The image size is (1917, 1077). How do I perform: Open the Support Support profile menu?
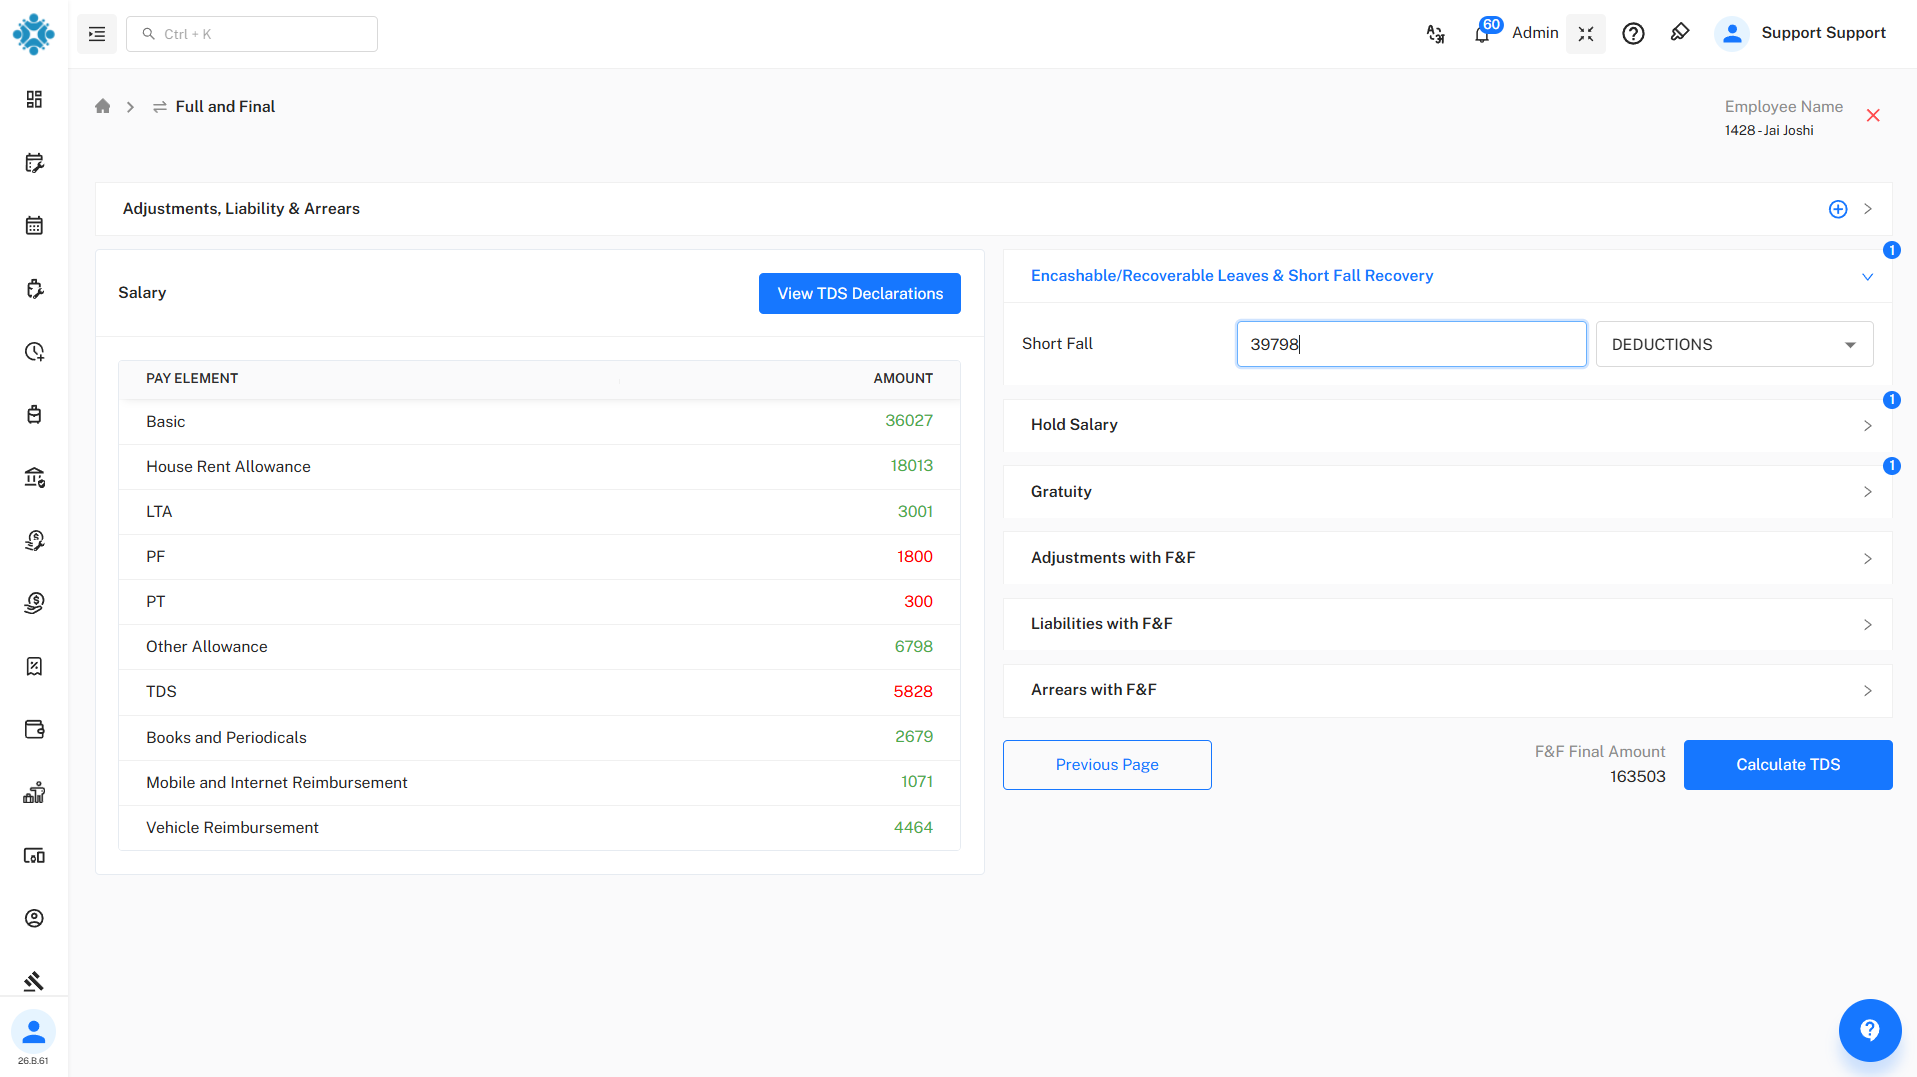pyautogui.click(x=1801, y=33)
